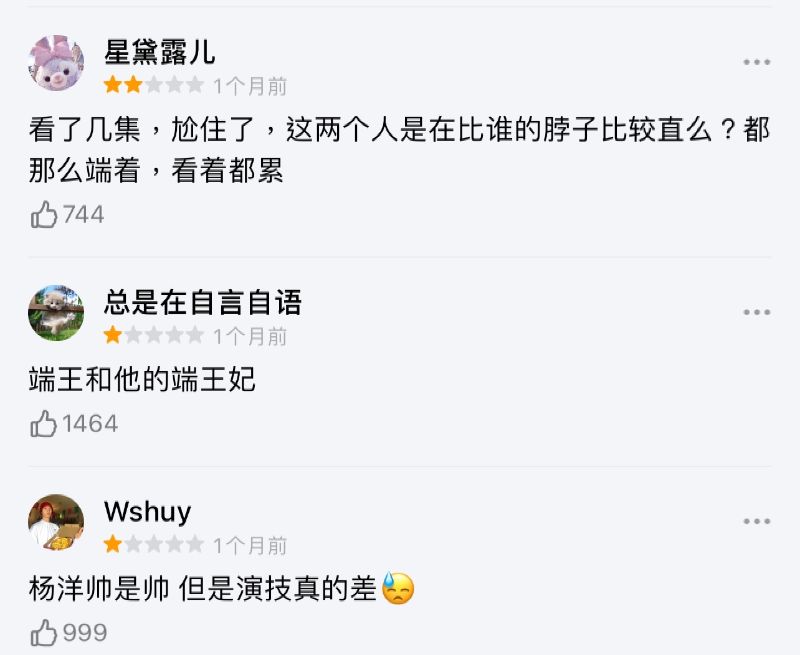Image resolution: width=800 pixels, height=655 pixels.
Task: Open Wshuy's profile avatar
Action: [56, 522]
